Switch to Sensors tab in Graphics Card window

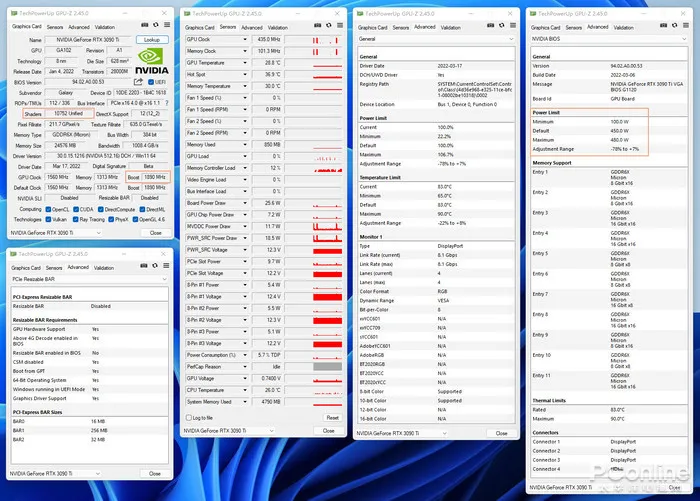[x=55, y=27]
